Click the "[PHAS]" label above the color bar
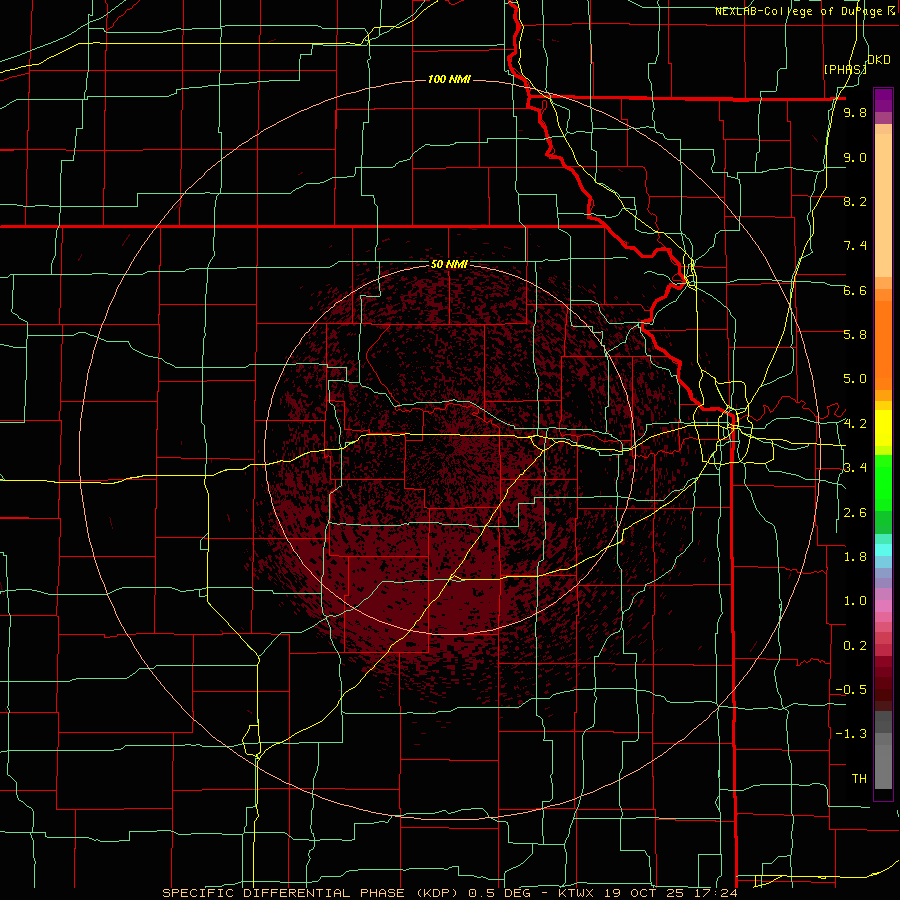This screenshot has width=900, height=900. pyautogui.click(x=845, y=69)
